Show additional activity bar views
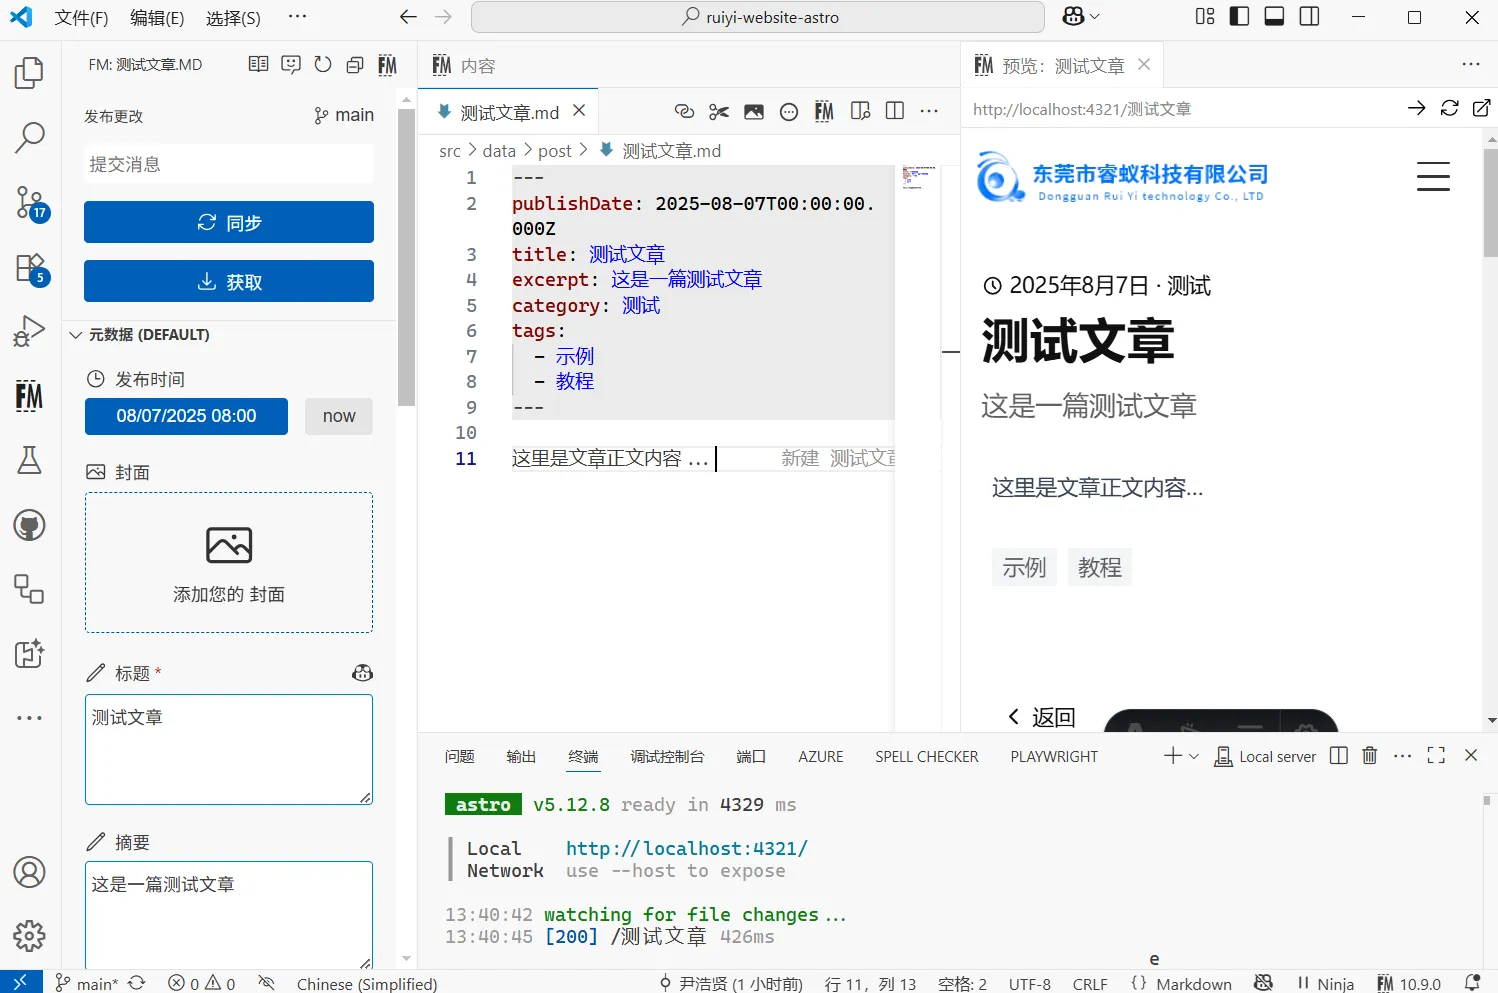Viewport: 1498px width, 993px height. [x=30, y=718]
